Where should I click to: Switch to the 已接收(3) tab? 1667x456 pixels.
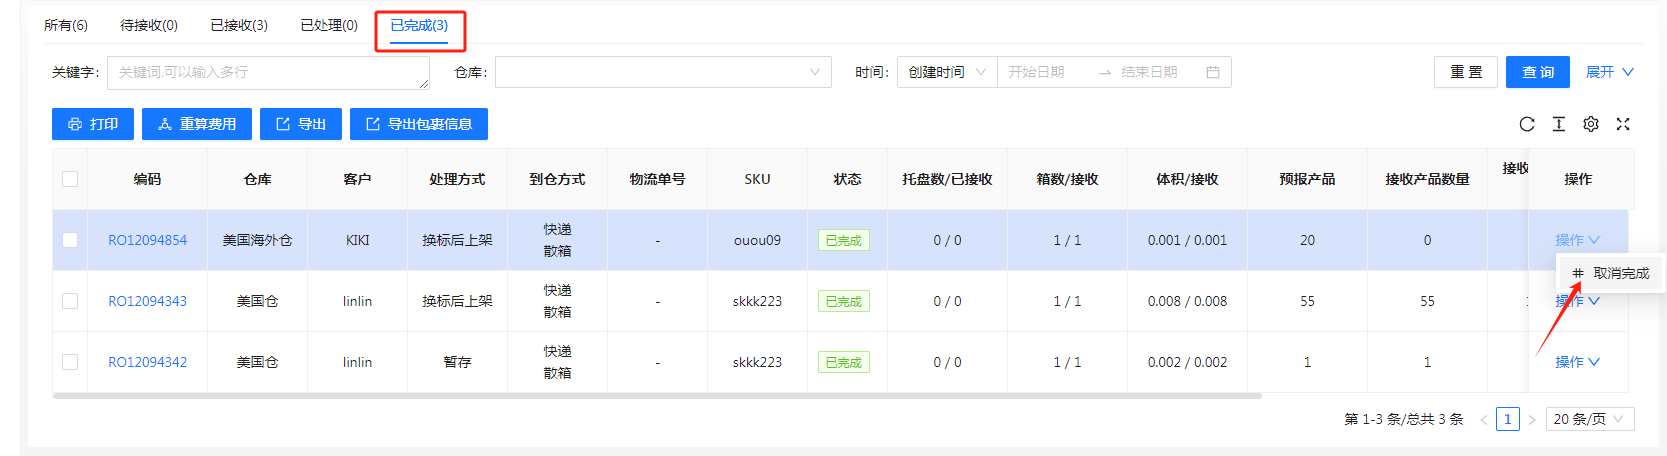click(239, 25)
